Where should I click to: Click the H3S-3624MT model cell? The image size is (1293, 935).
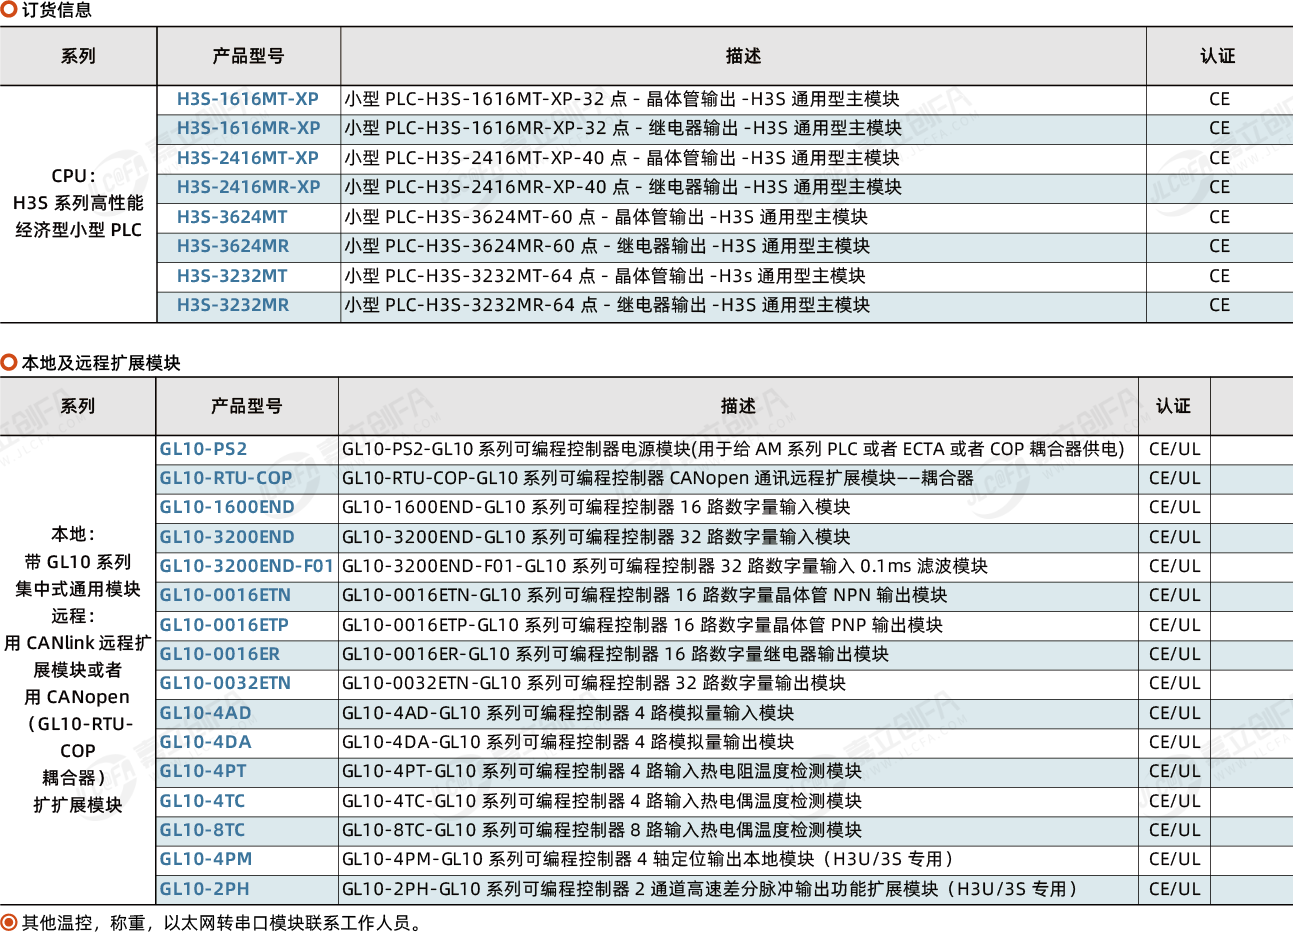tap(232, 217)
